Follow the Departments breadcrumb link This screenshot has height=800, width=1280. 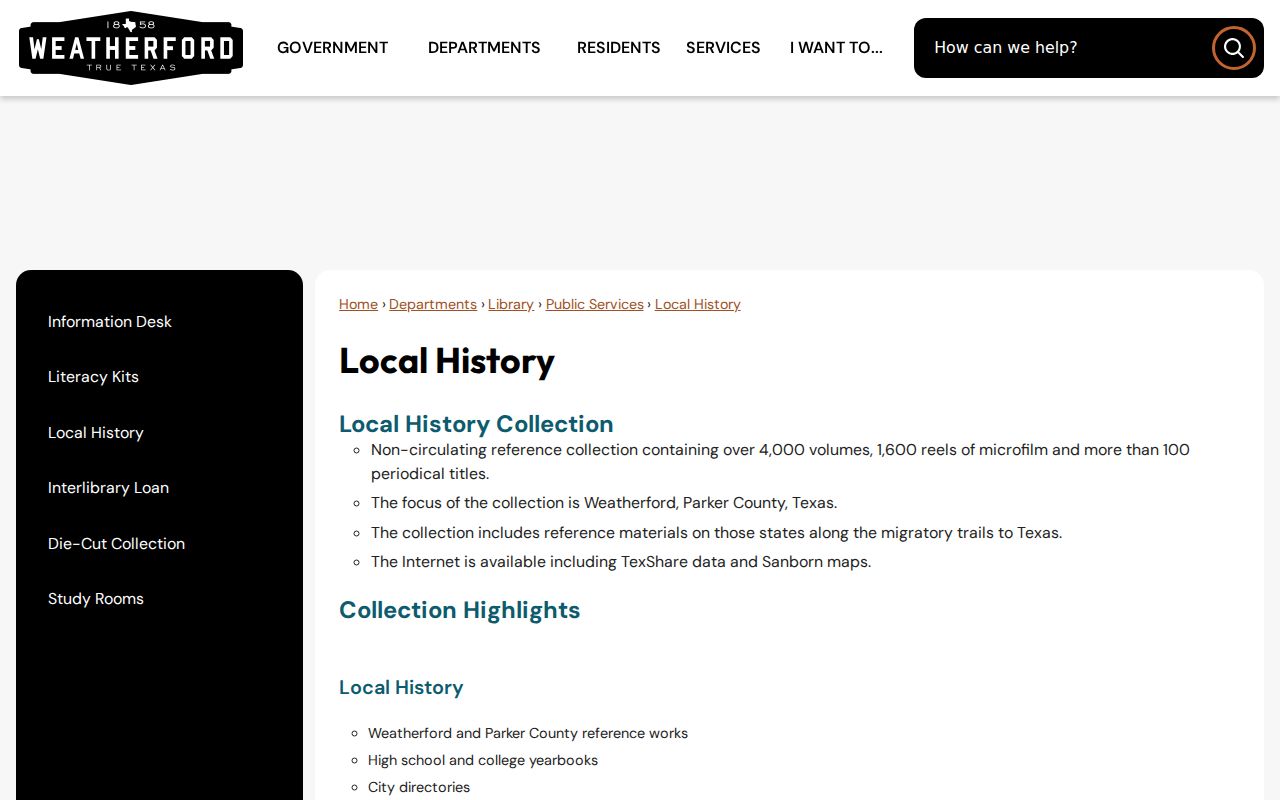(433, 304)
